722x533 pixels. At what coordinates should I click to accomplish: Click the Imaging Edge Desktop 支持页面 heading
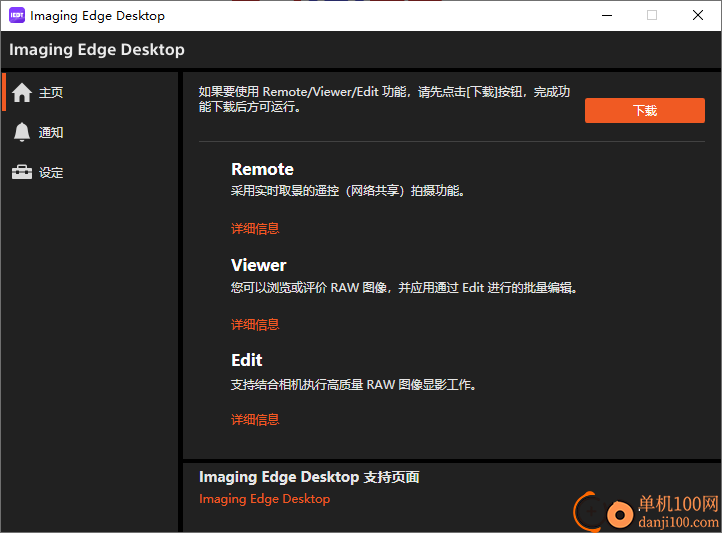pos(309,477)
